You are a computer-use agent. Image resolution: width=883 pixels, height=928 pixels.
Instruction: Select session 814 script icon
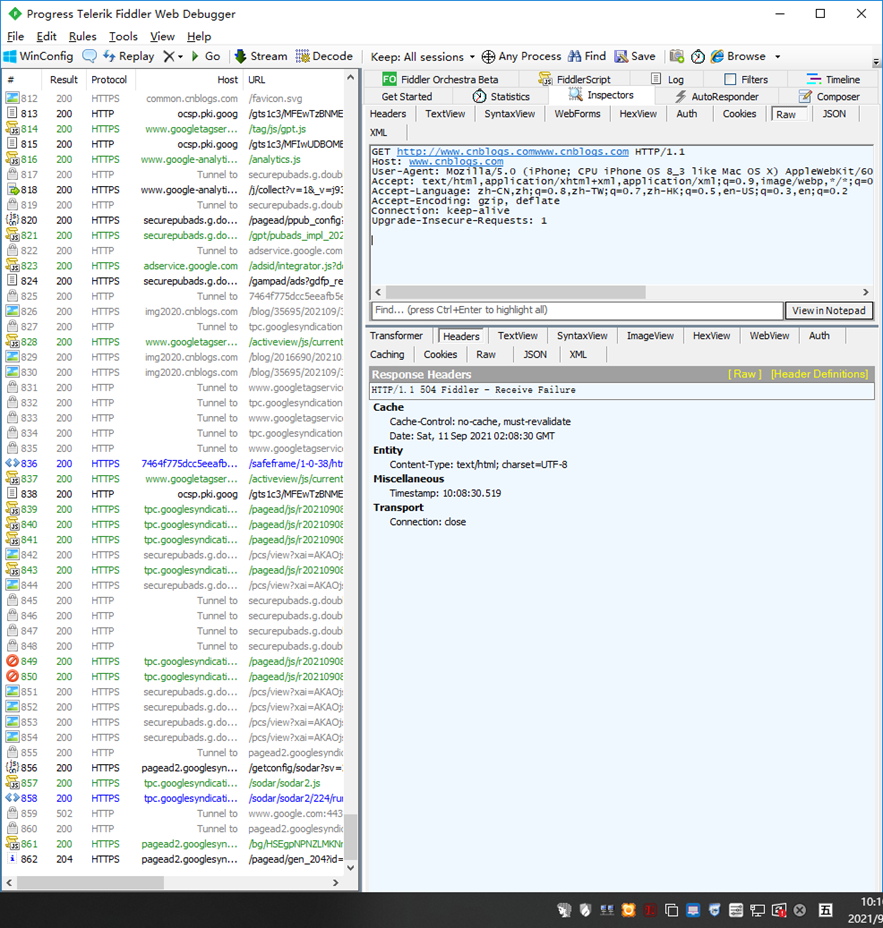click(x=12, y=129)
